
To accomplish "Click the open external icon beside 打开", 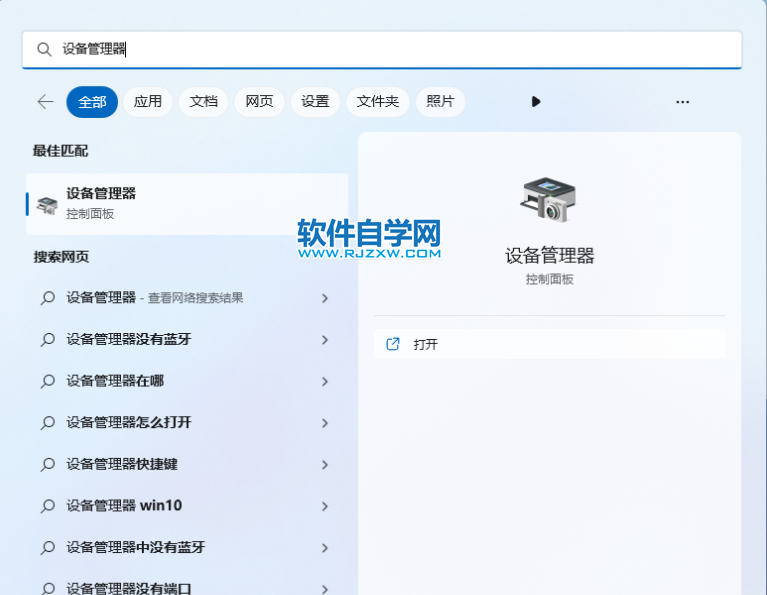I will coord(393,344).
